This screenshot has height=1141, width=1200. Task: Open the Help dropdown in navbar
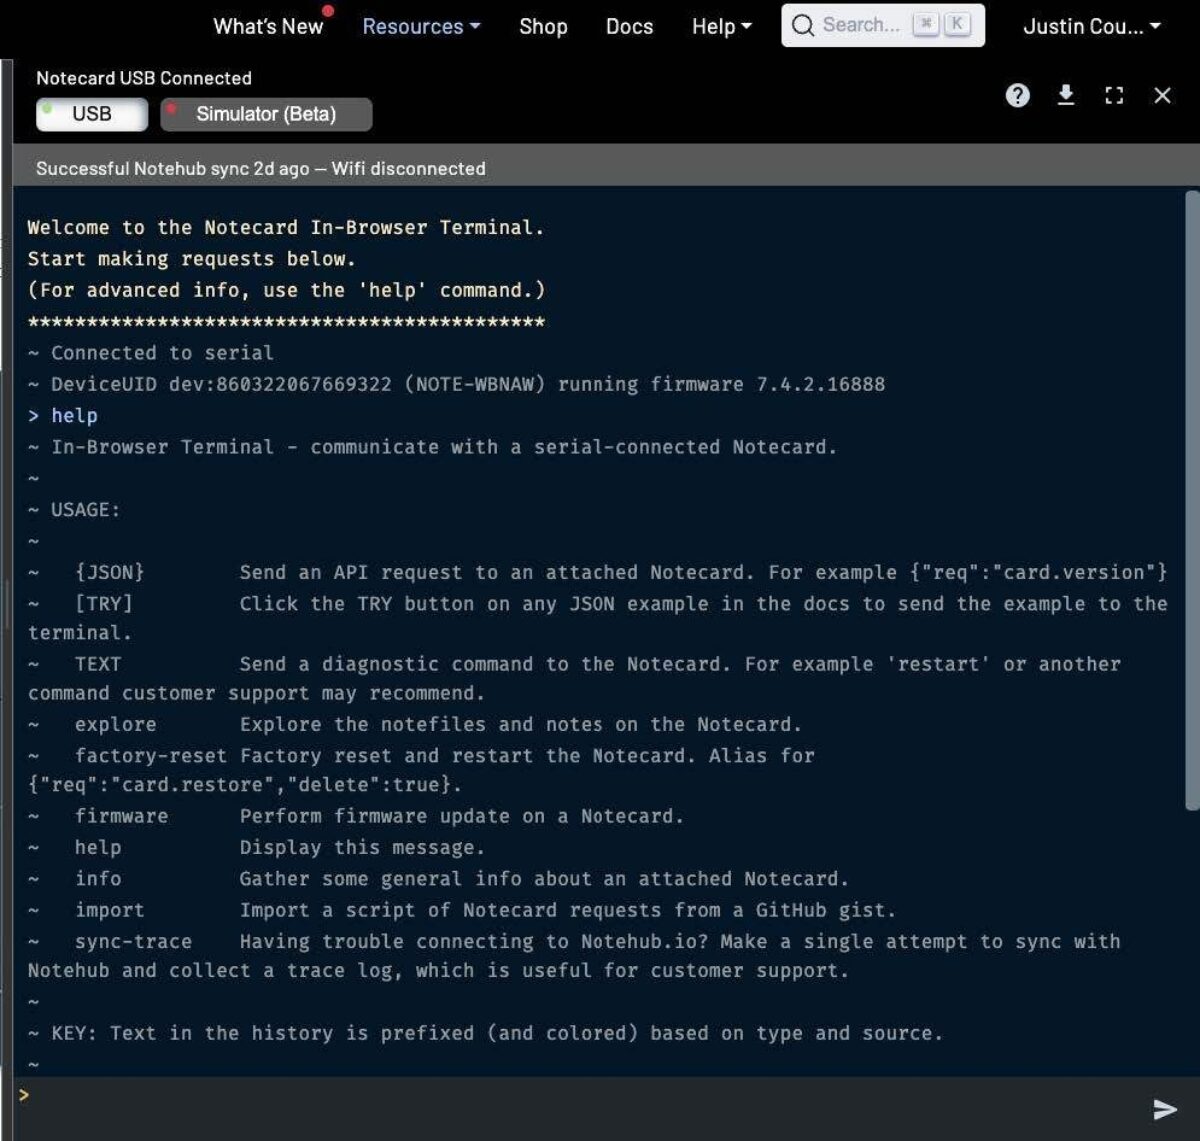coord(721,27)
